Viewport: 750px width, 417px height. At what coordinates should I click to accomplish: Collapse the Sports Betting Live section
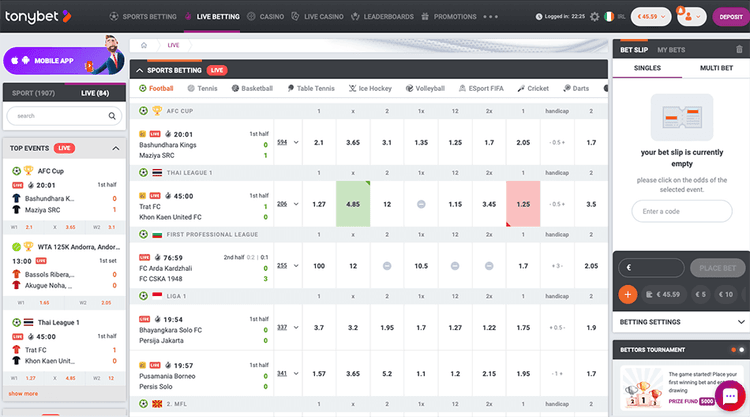click(x=140, y=70)
